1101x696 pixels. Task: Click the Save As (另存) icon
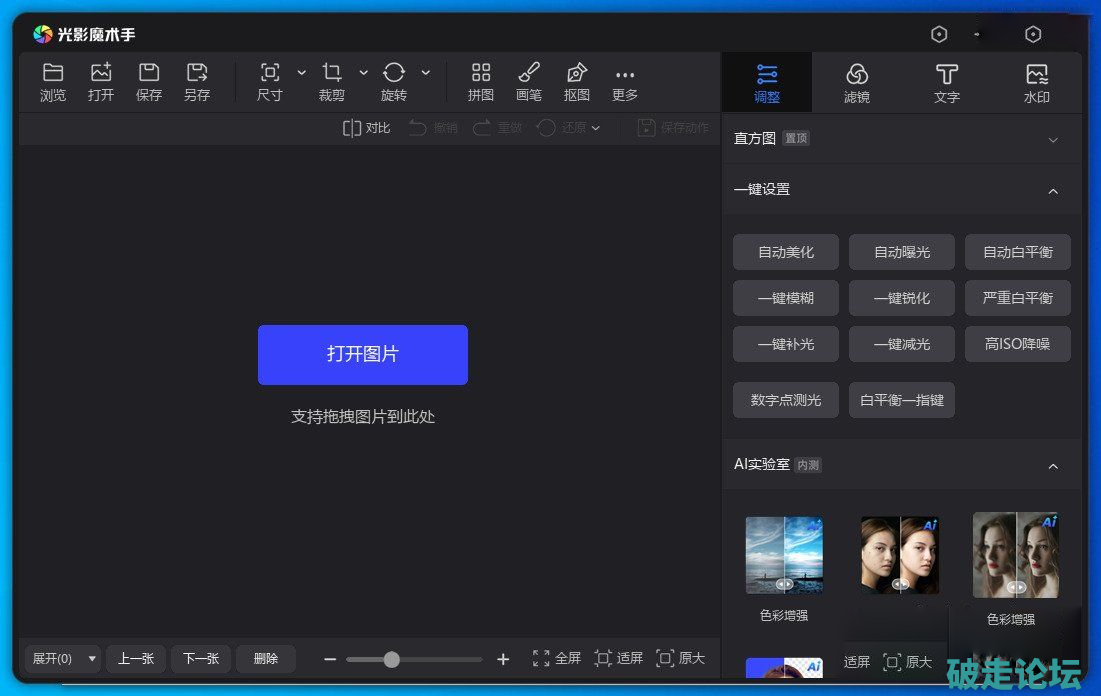coord(197,73)
